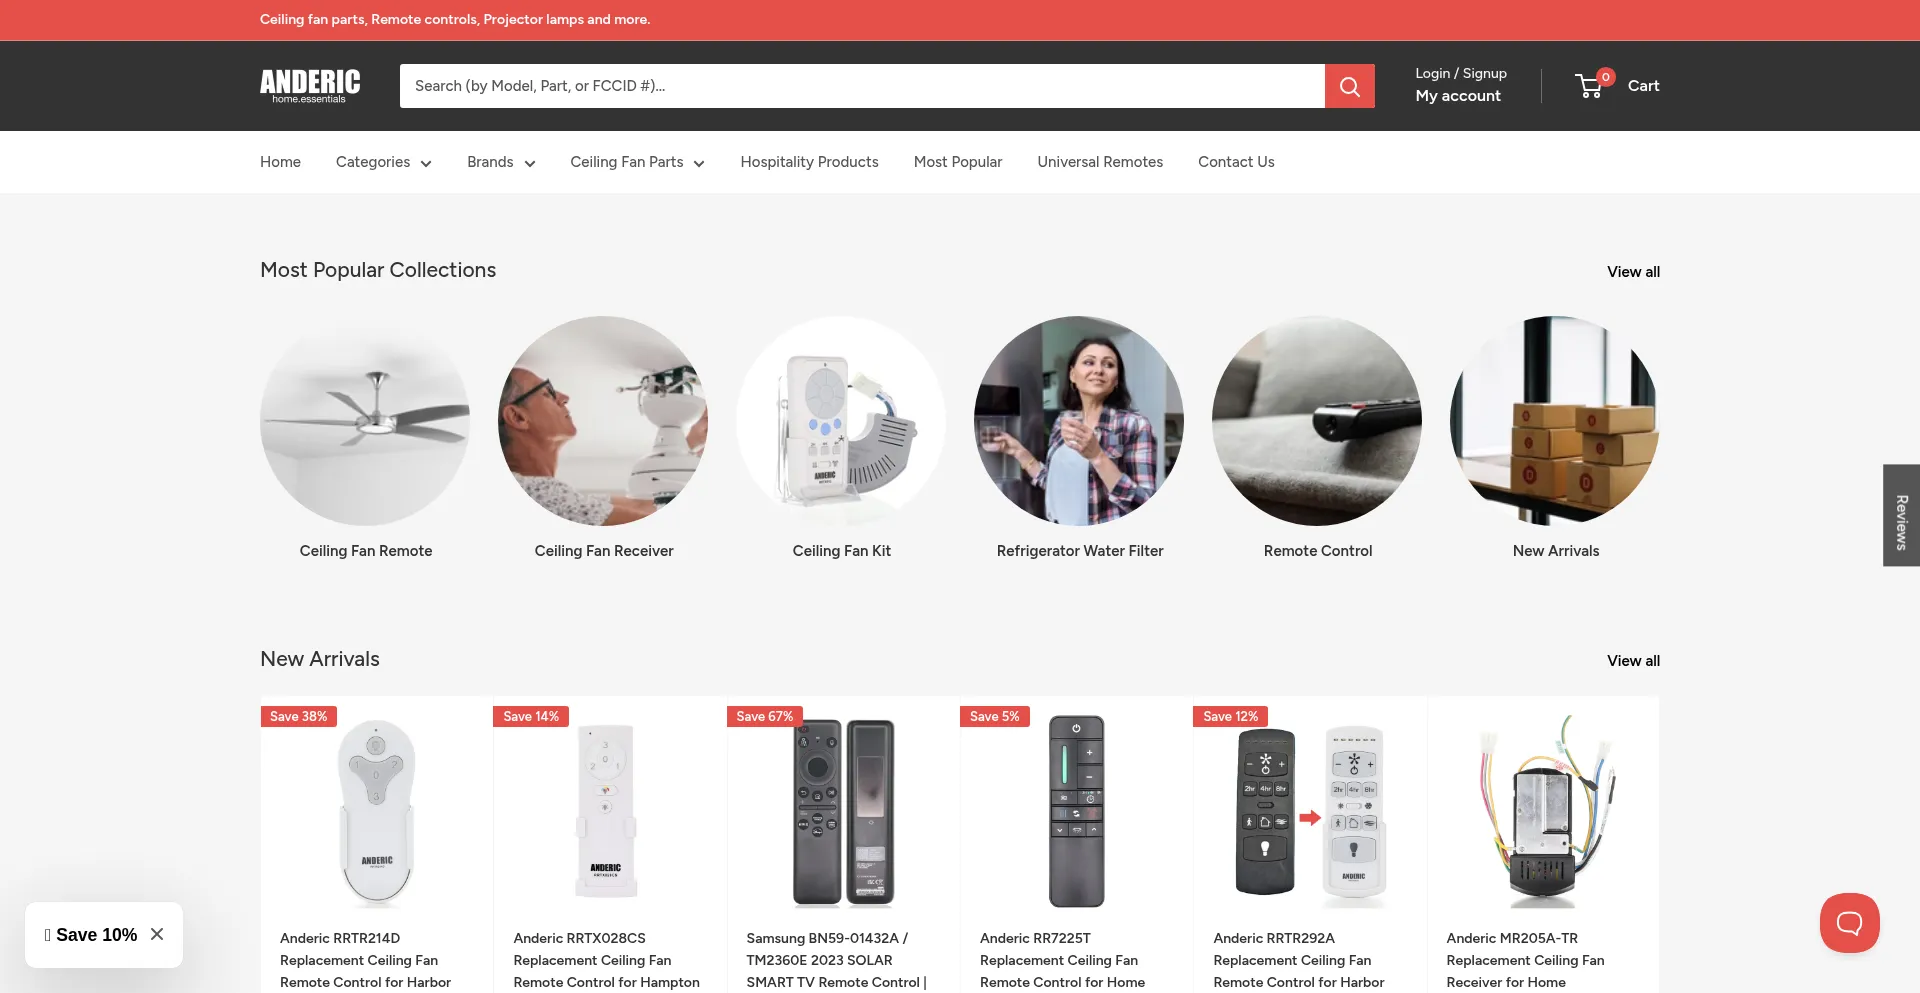
Task: Expand the Ceiling Fan Parts dropdown
Action: pyautogui.click(x=638, y=162)
